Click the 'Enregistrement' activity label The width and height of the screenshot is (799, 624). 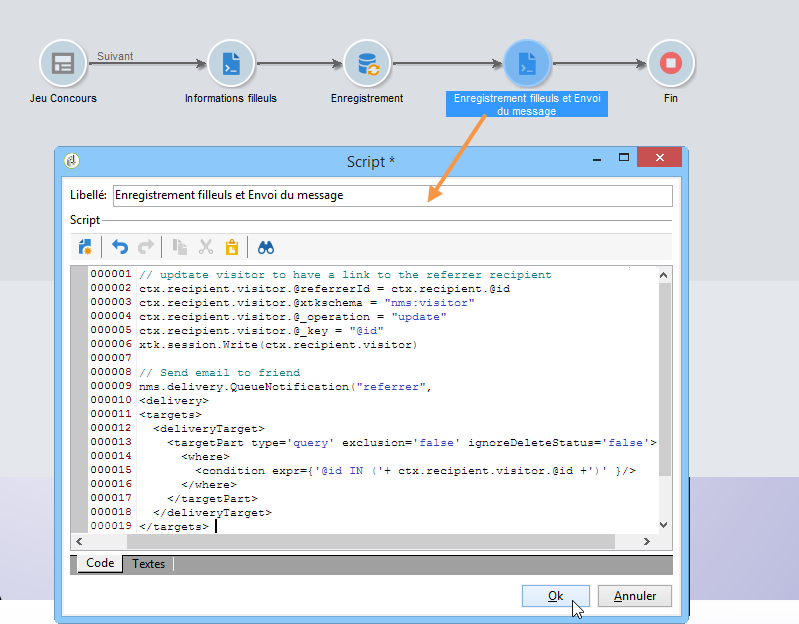pyautogui.click(x=367, y=98)
